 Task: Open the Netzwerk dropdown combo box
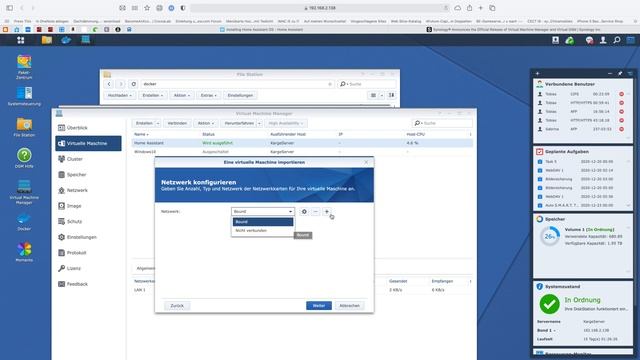(262, 211)
